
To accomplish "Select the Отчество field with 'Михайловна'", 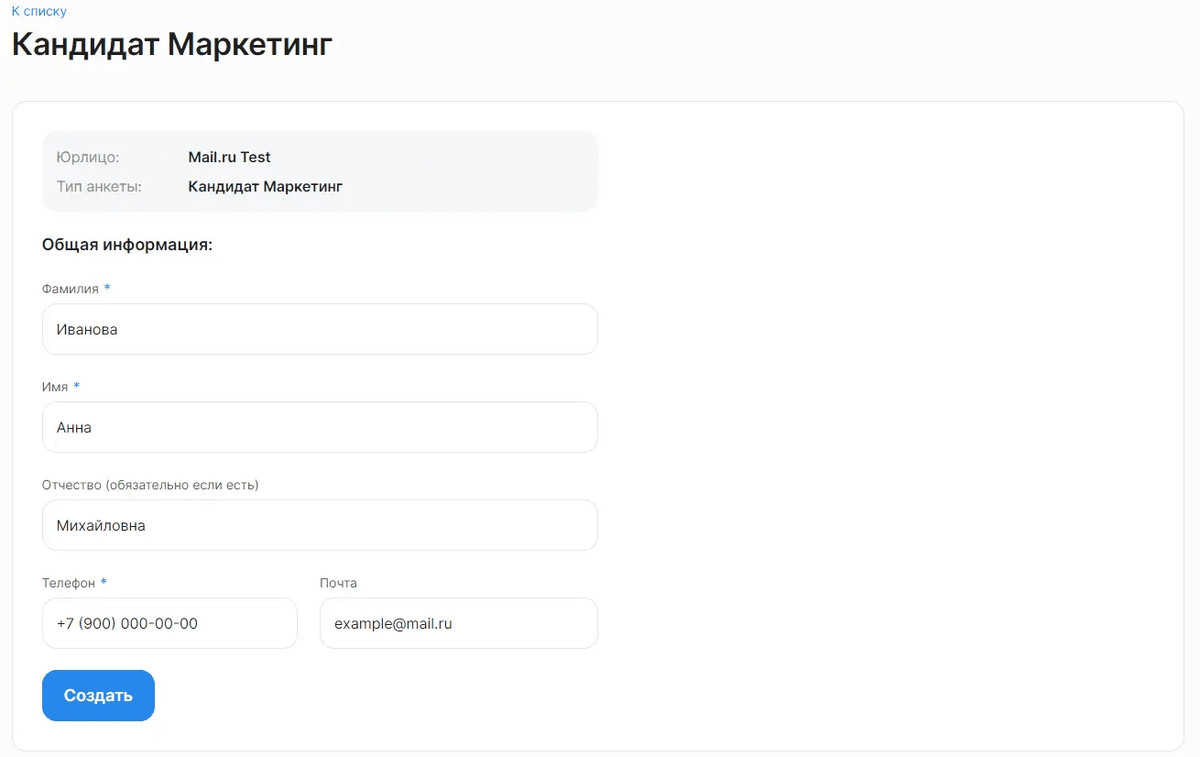I will (x=319, y=525).
